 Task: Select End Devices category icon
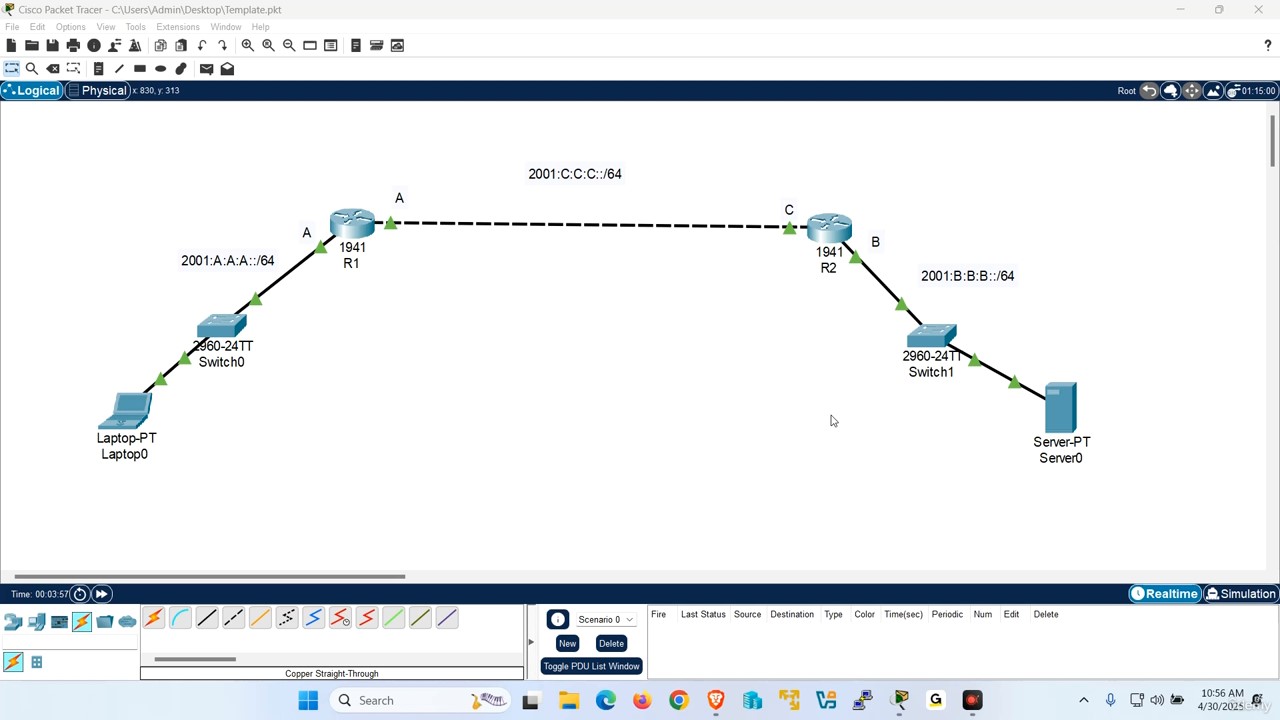tap(36, 622)
